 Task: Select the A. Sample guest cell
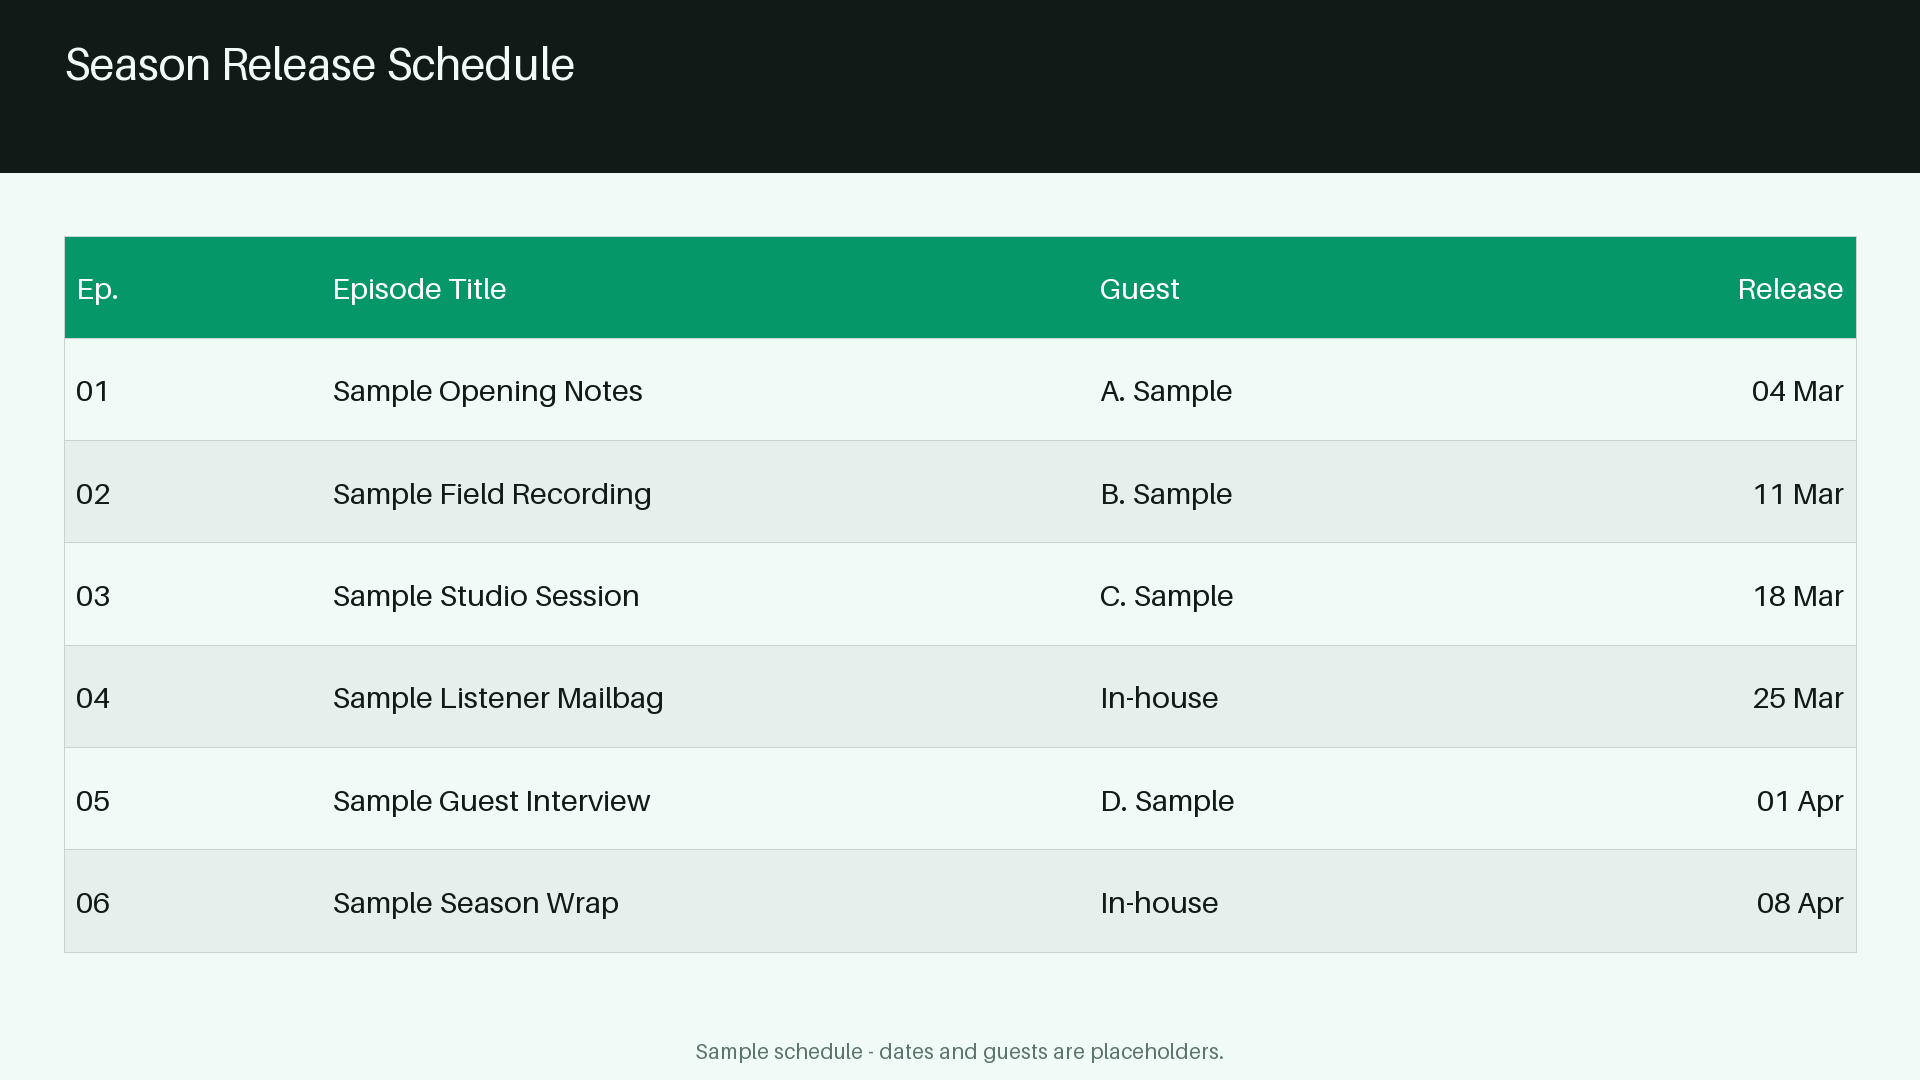(x=1166, y=392)
